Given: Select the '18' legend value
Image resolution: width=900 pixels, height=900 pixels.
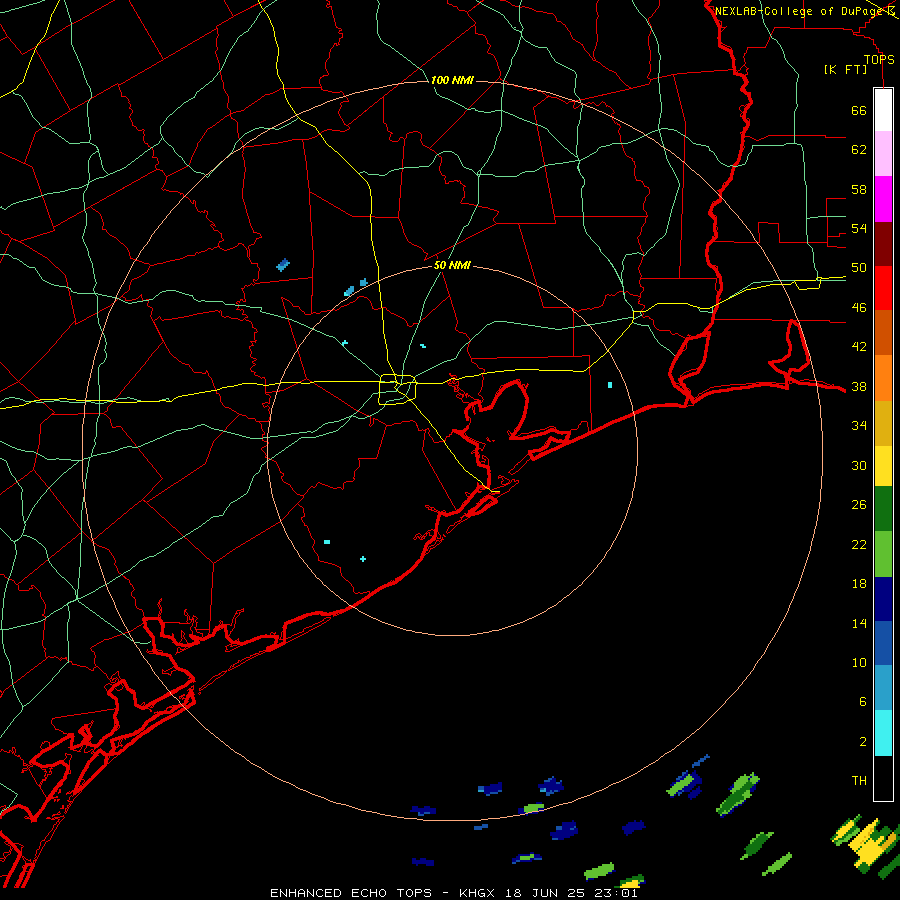Looking at the screenshot, I should point(859,584).
